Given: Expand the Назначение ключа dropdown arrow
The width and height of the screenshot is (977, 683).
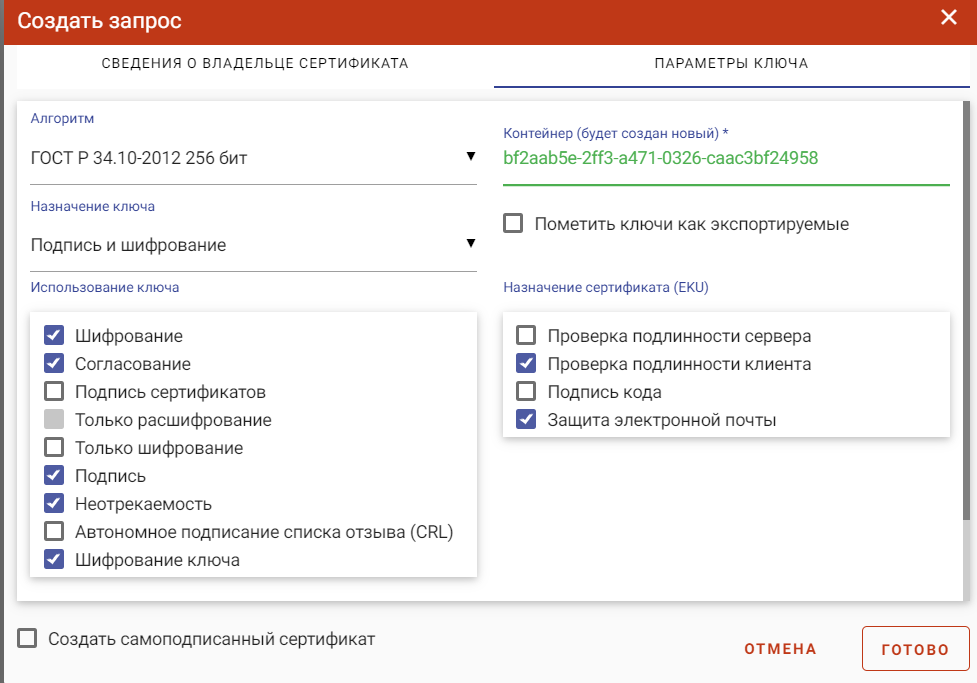Looking at the screenshot, I should pos(471,243).
